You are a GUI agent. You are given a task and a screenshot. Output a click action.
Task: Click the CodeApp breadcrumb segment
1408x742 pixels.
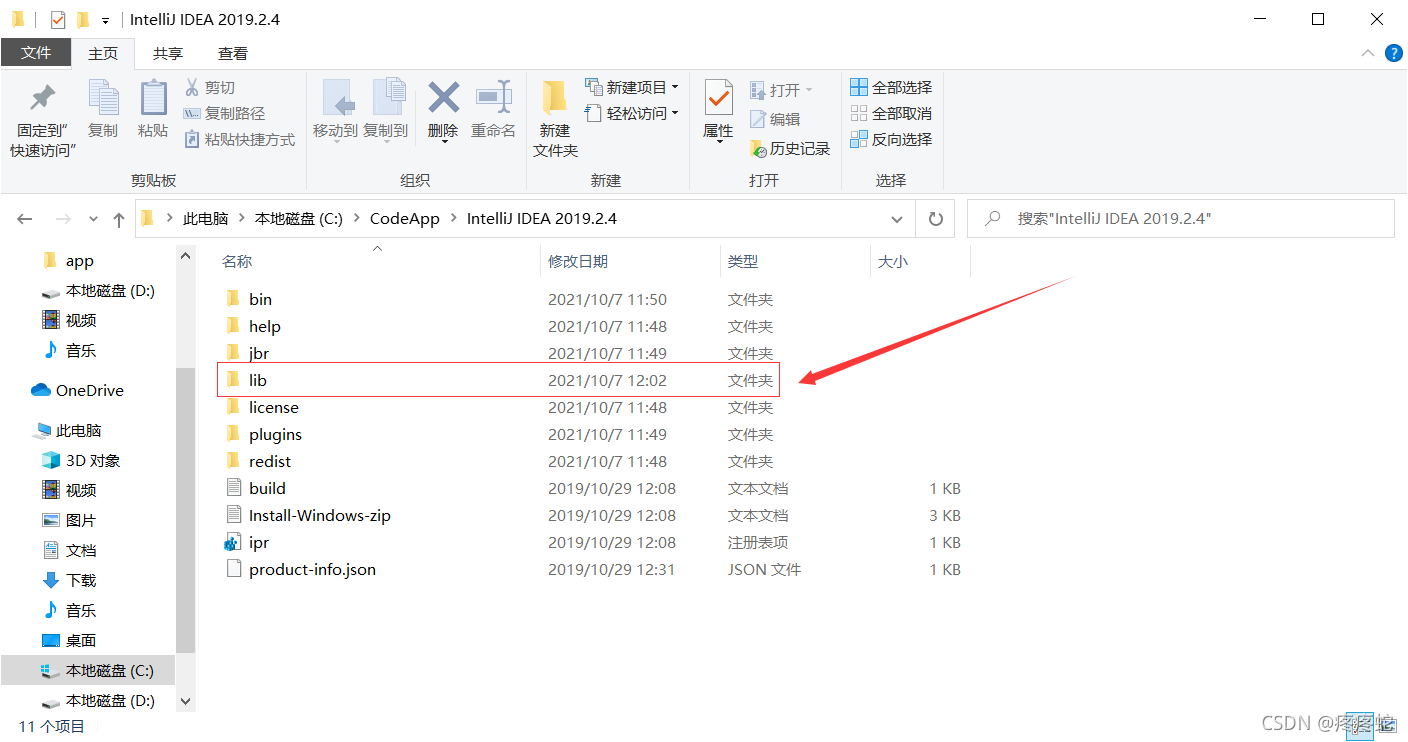[x=405, y=218]
